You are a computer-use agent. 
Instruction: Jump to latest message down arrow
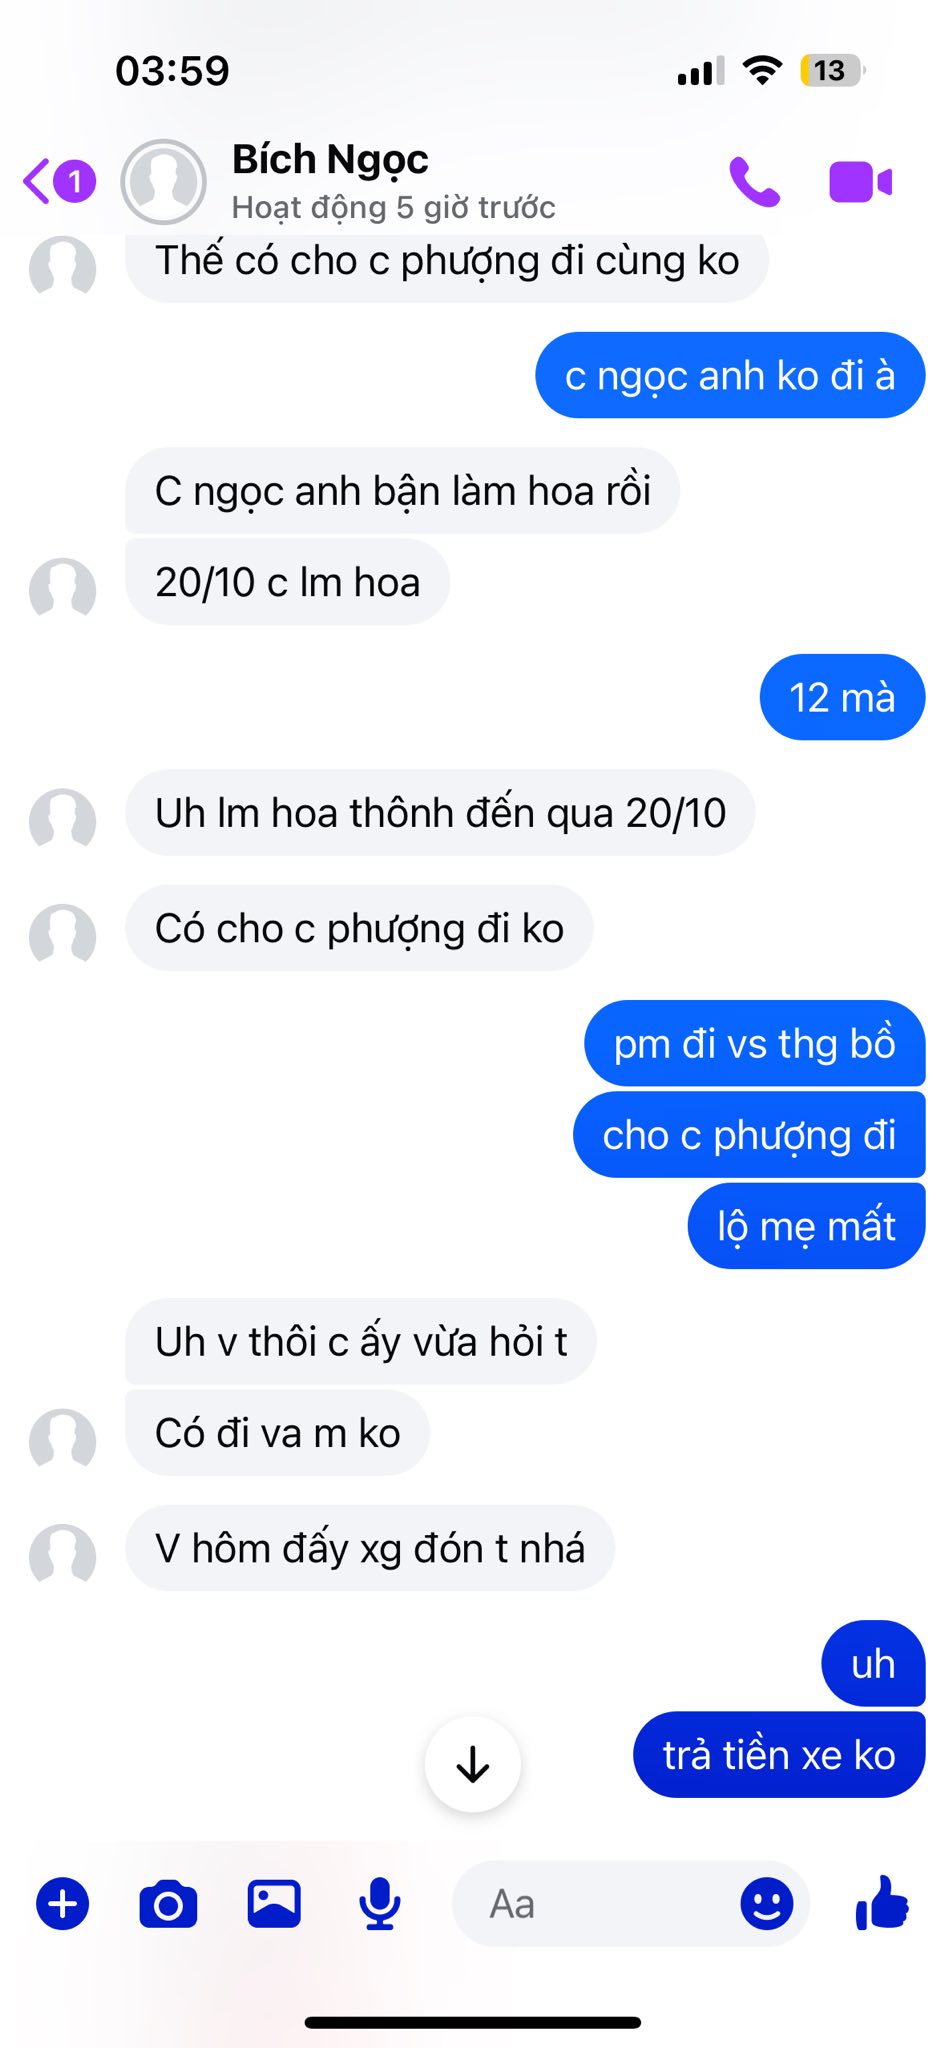tap(473, 1765)
